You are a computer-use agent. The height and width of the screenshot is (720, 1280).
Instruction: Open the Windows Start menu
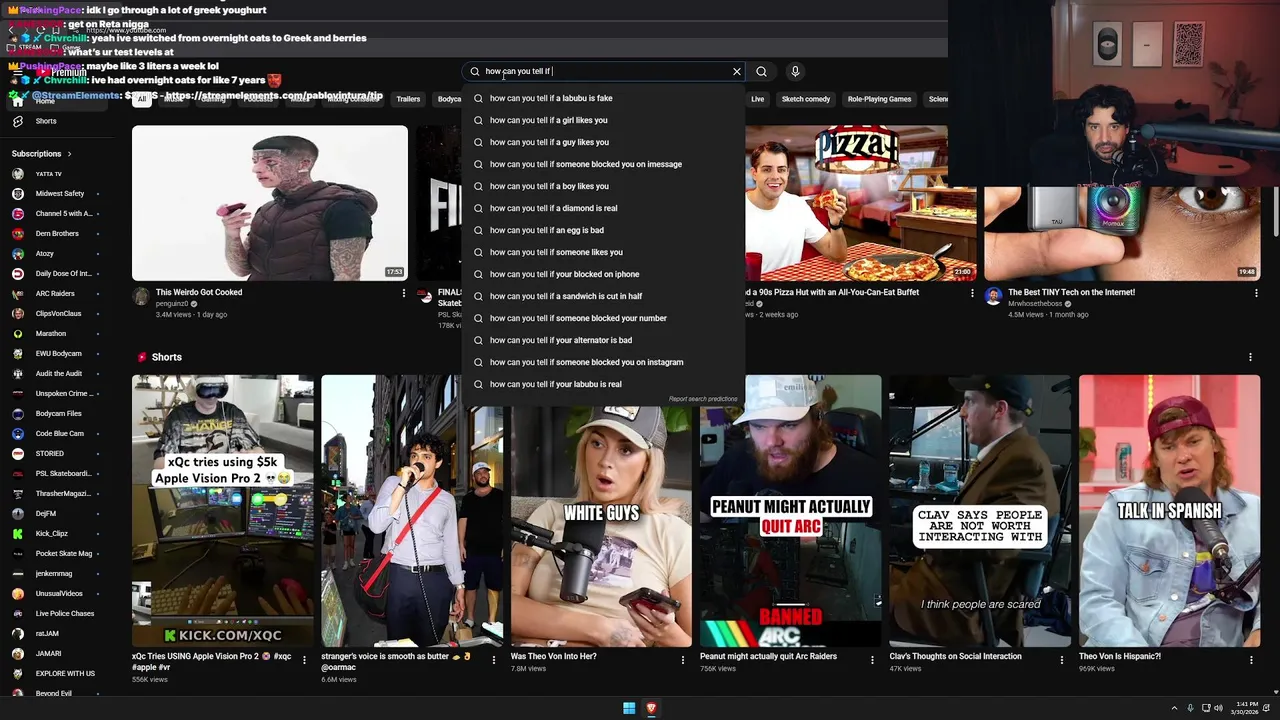point(629,708)
